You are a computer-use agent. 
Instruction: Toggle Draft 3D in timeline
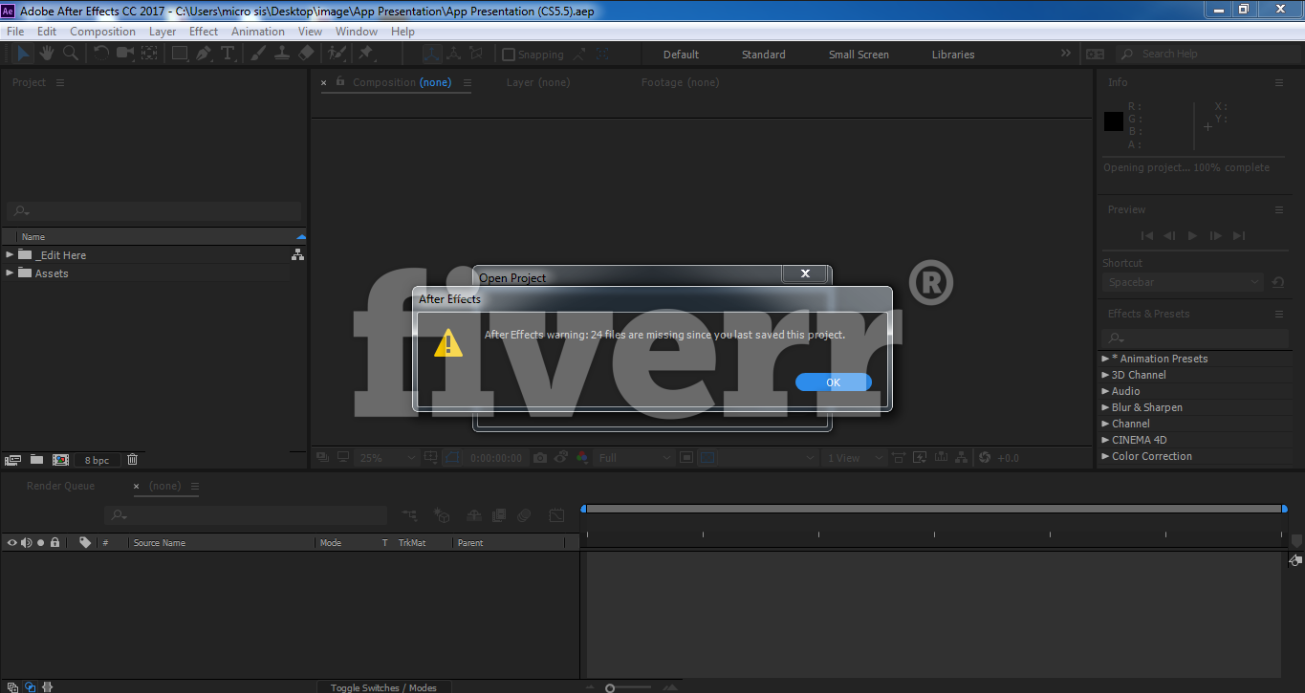tap(441, 515)
